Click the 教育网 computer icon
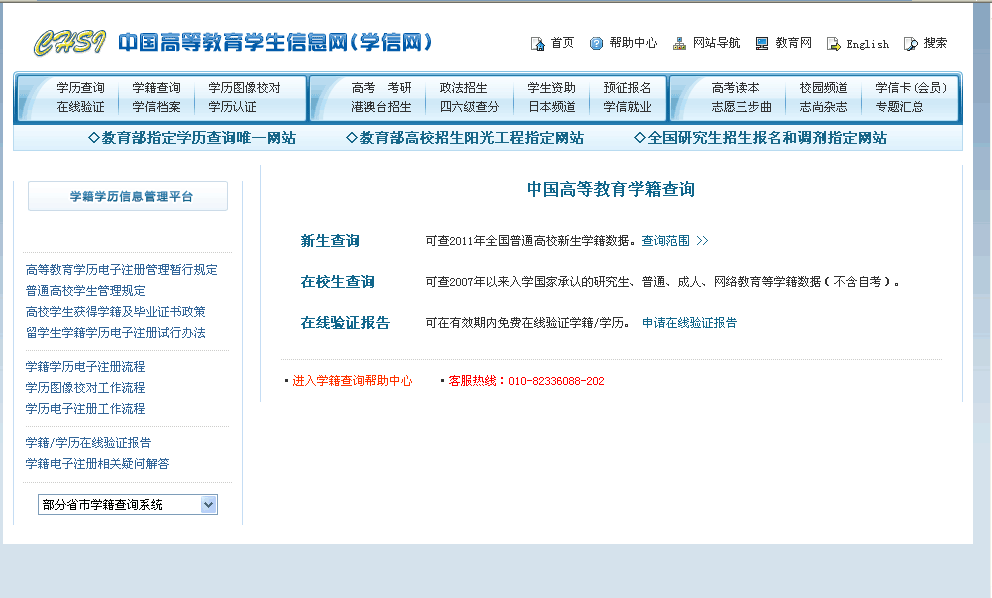This screenshot has width=992, height=598. (762, 44)
